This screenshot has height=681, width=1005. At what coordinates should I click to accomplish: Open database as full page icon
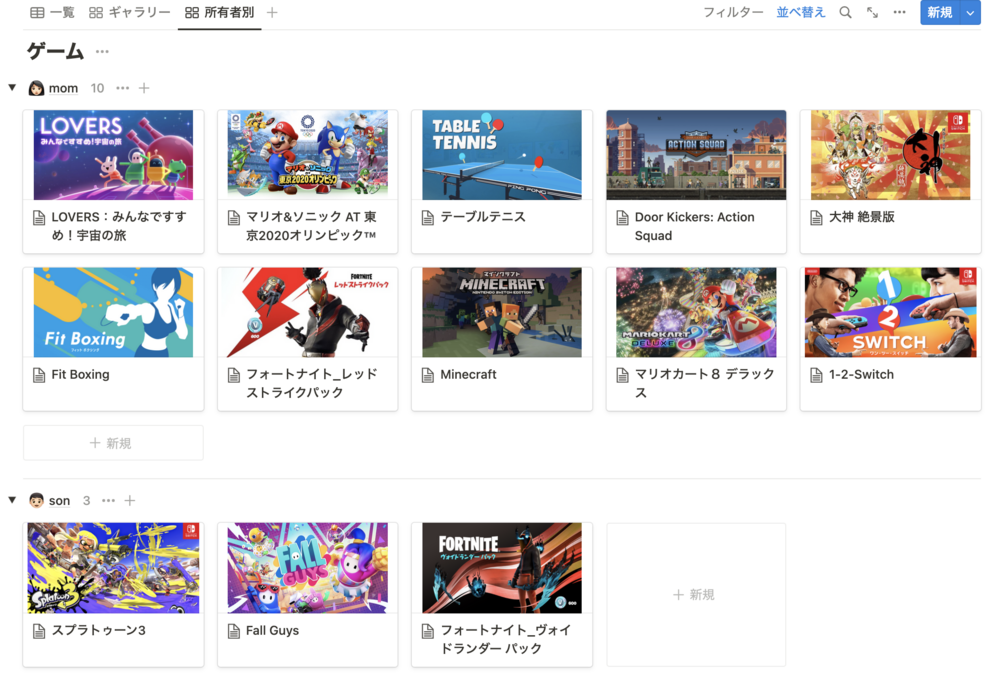click(872, 12)
